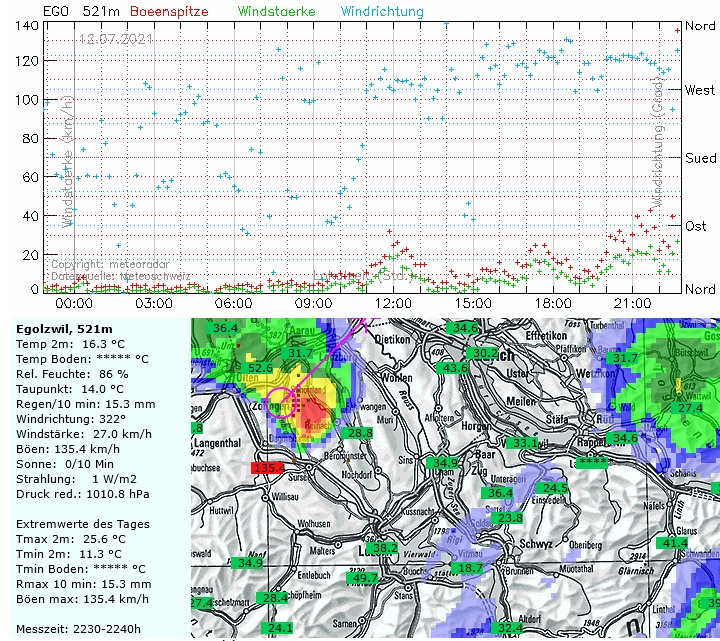
Task: Click the Langenthal town label on map
Action: pos(217,443)
